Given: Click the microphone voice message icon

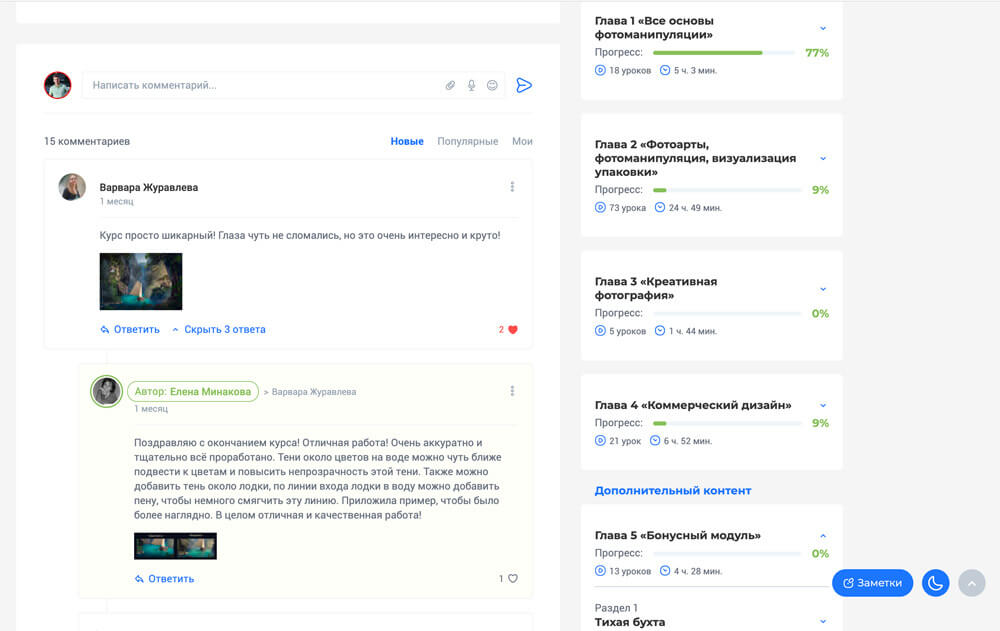Looking at the screenshot, I should pos(471,86).
